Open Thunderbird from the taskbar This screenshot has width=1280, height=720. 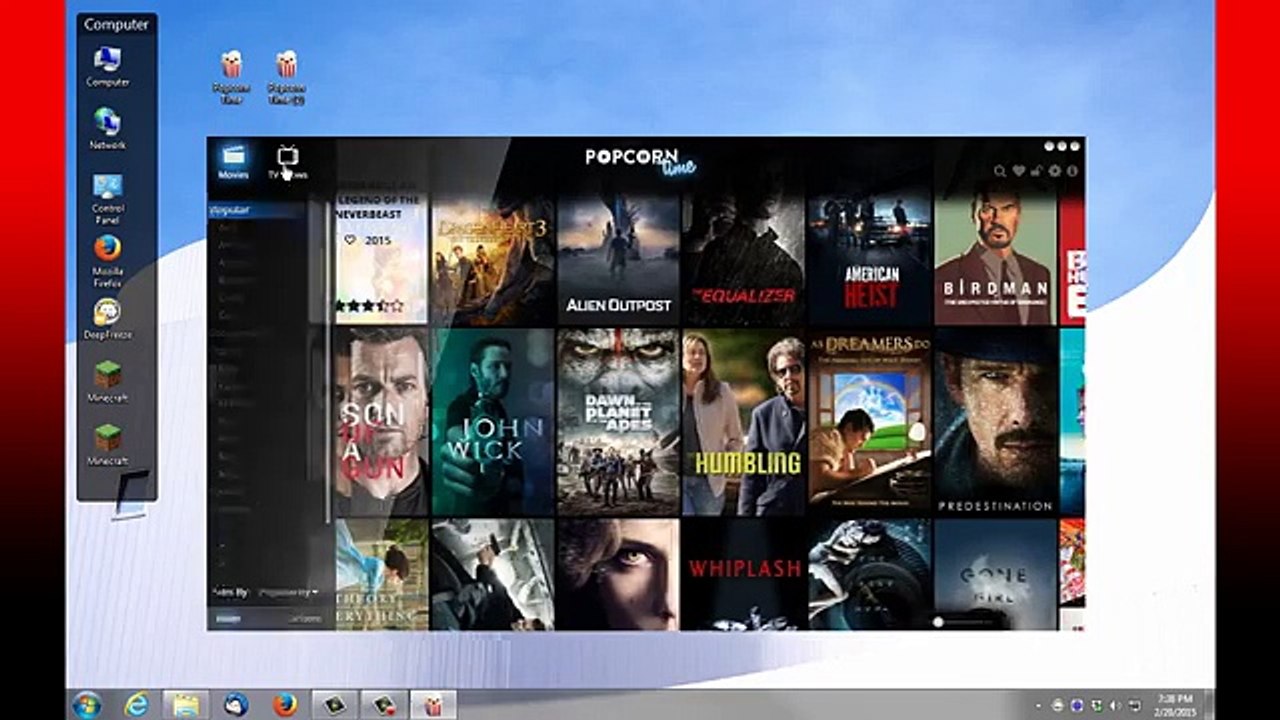pos(236,704)
